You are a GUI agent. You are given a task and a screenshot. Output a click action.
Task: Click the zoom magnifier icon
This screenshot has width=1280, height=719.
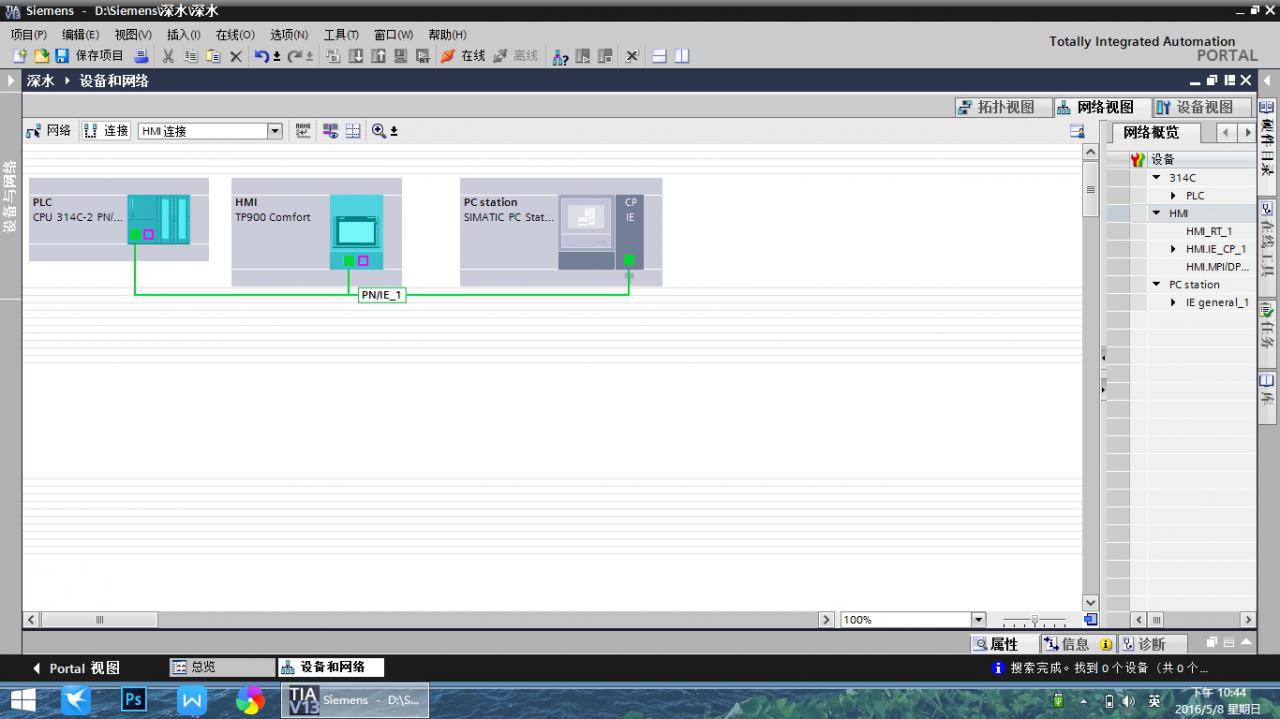click(x=379, y=131)
